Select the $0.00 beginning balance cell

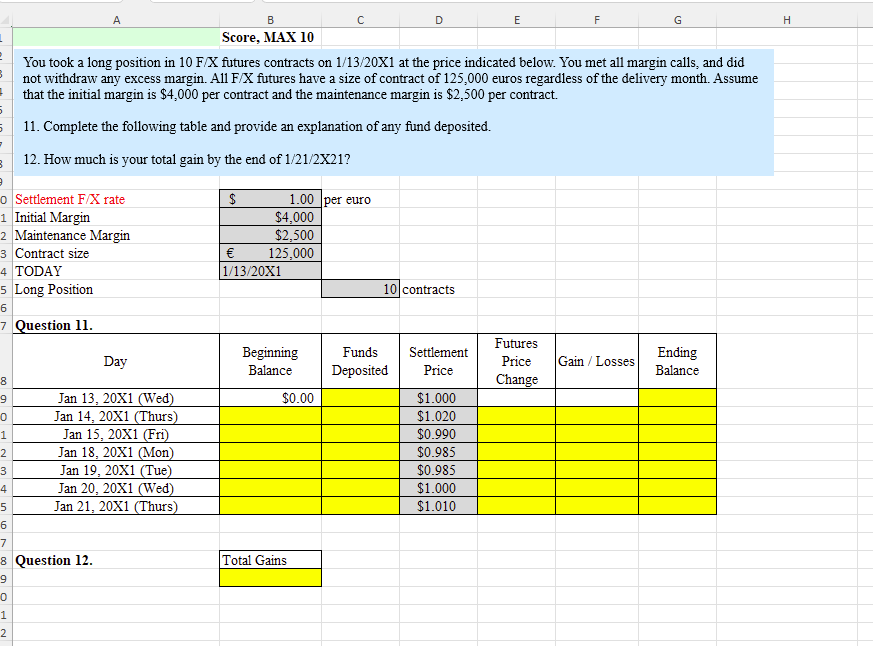(x=271, y=398)
